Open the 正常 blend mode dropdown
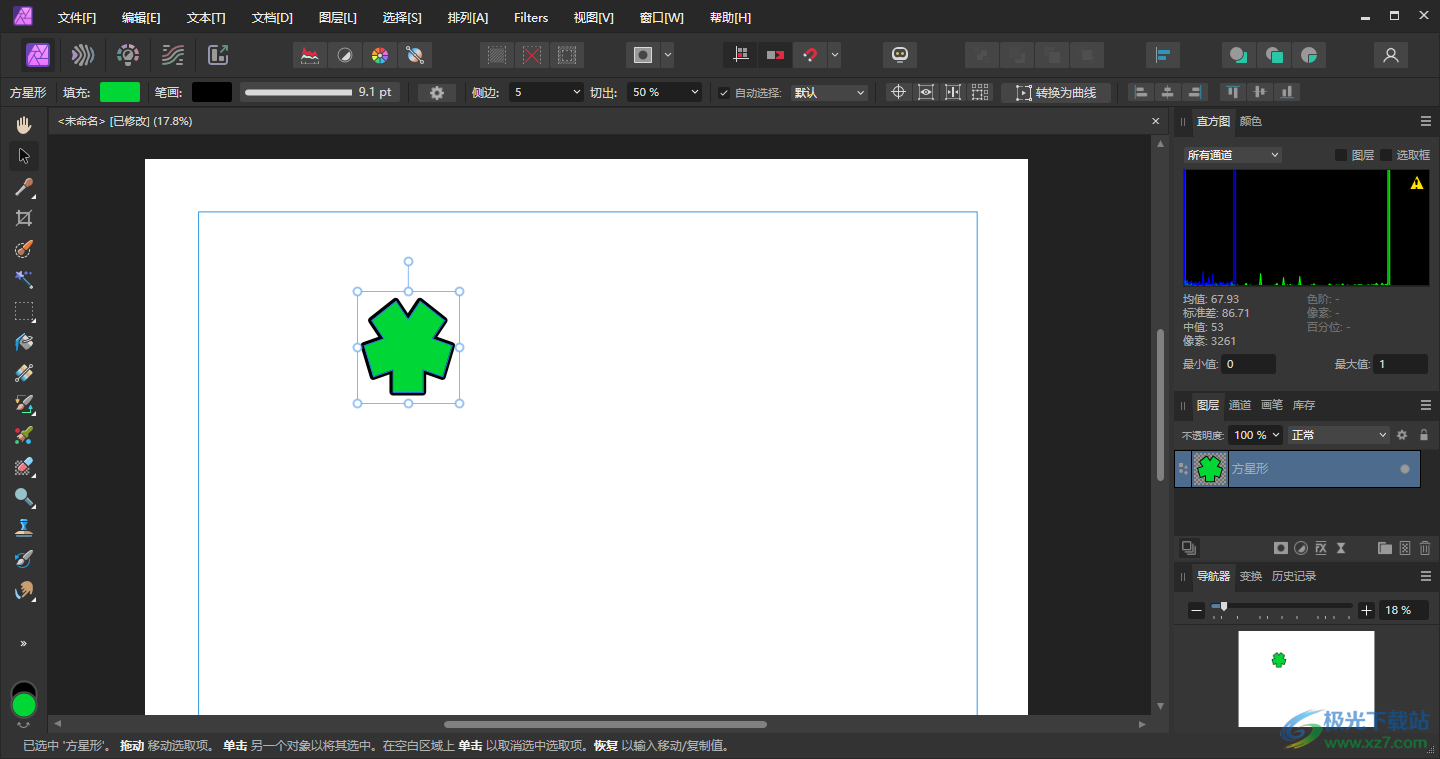 pos(1339,435)
